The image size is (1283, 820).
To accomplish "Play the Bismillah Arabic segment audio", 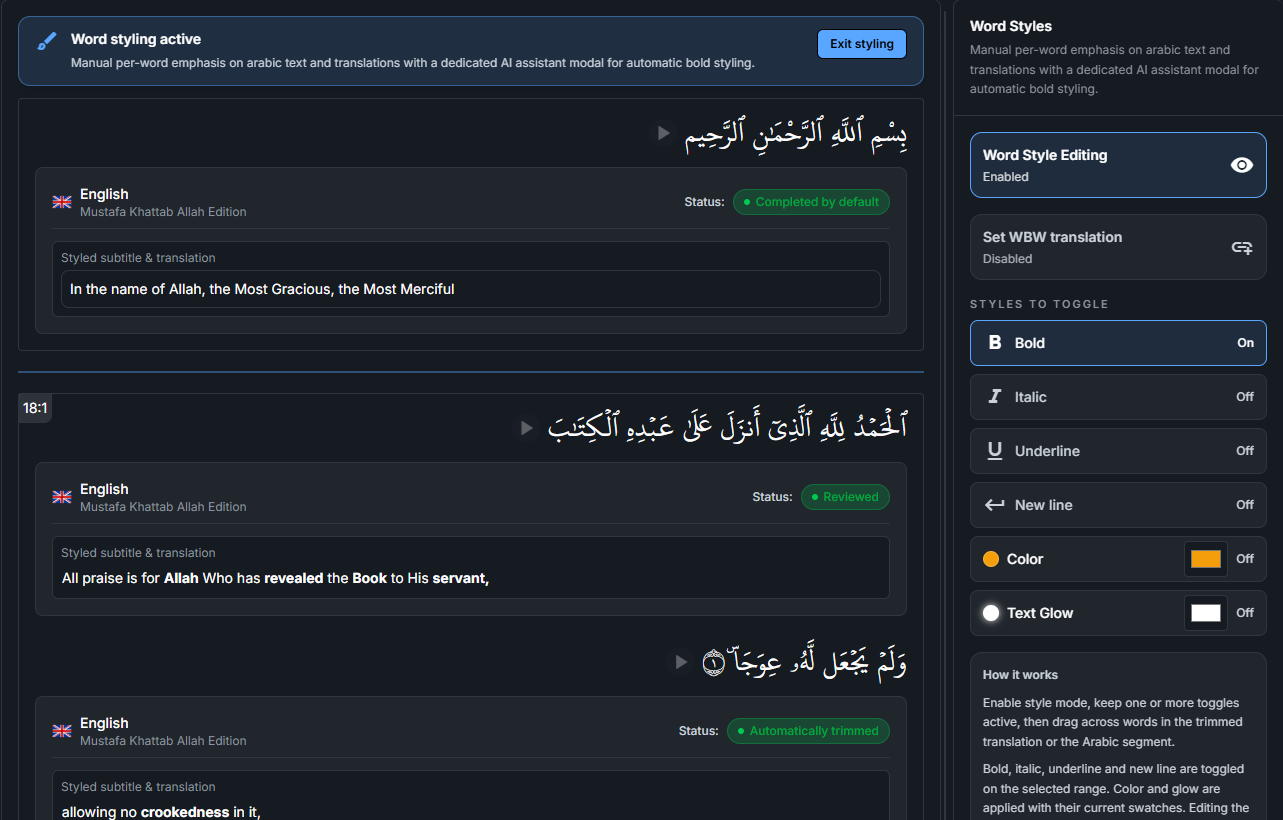I will coord(663,133).
